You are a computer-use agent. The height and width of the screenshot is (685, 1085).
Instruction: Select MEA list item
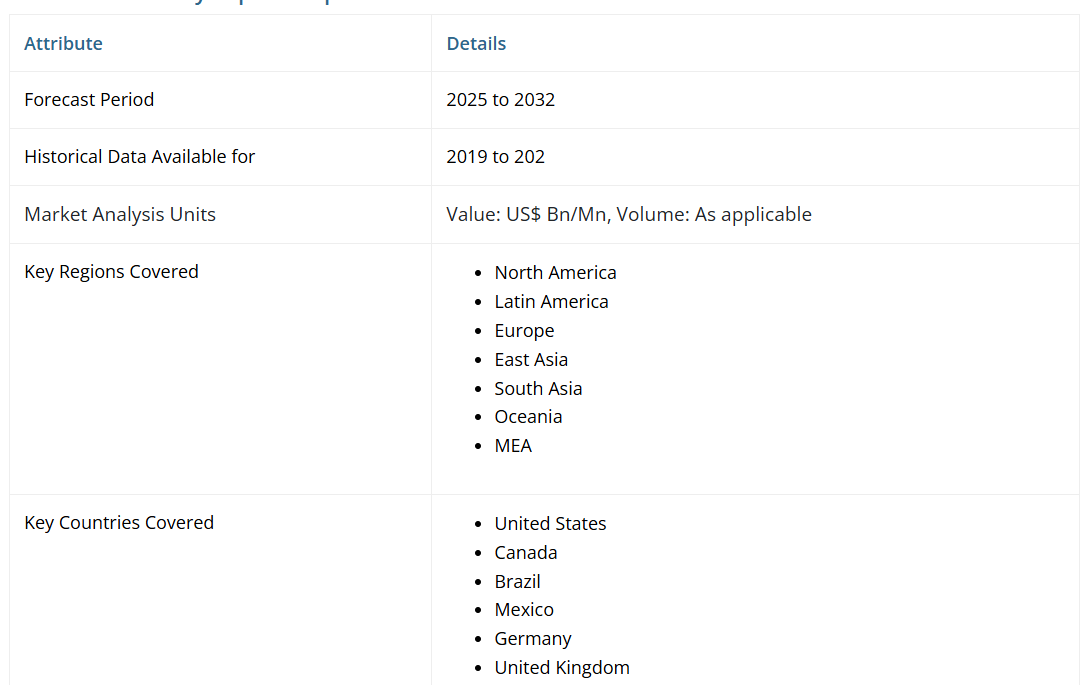513,446
